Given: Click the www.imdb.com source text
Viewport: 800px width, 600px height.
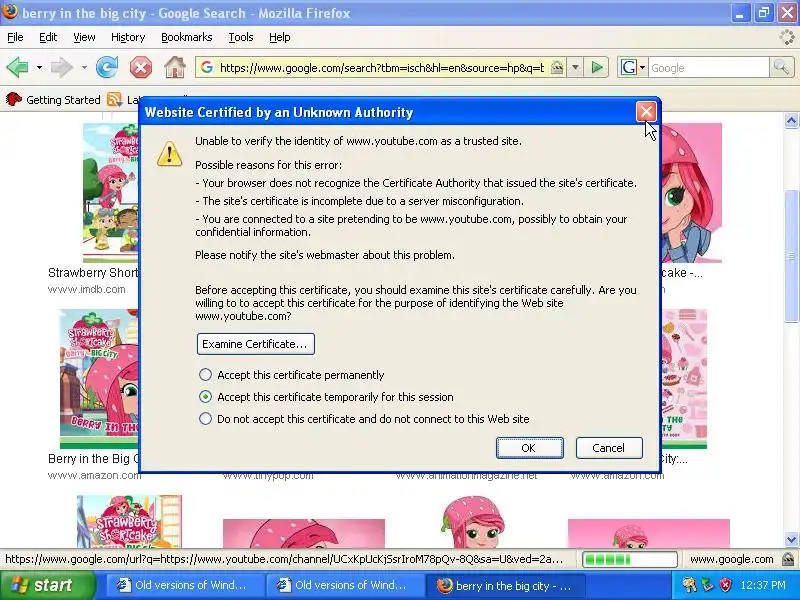Looking at the screenshot, I should click(x=87, y=289).
